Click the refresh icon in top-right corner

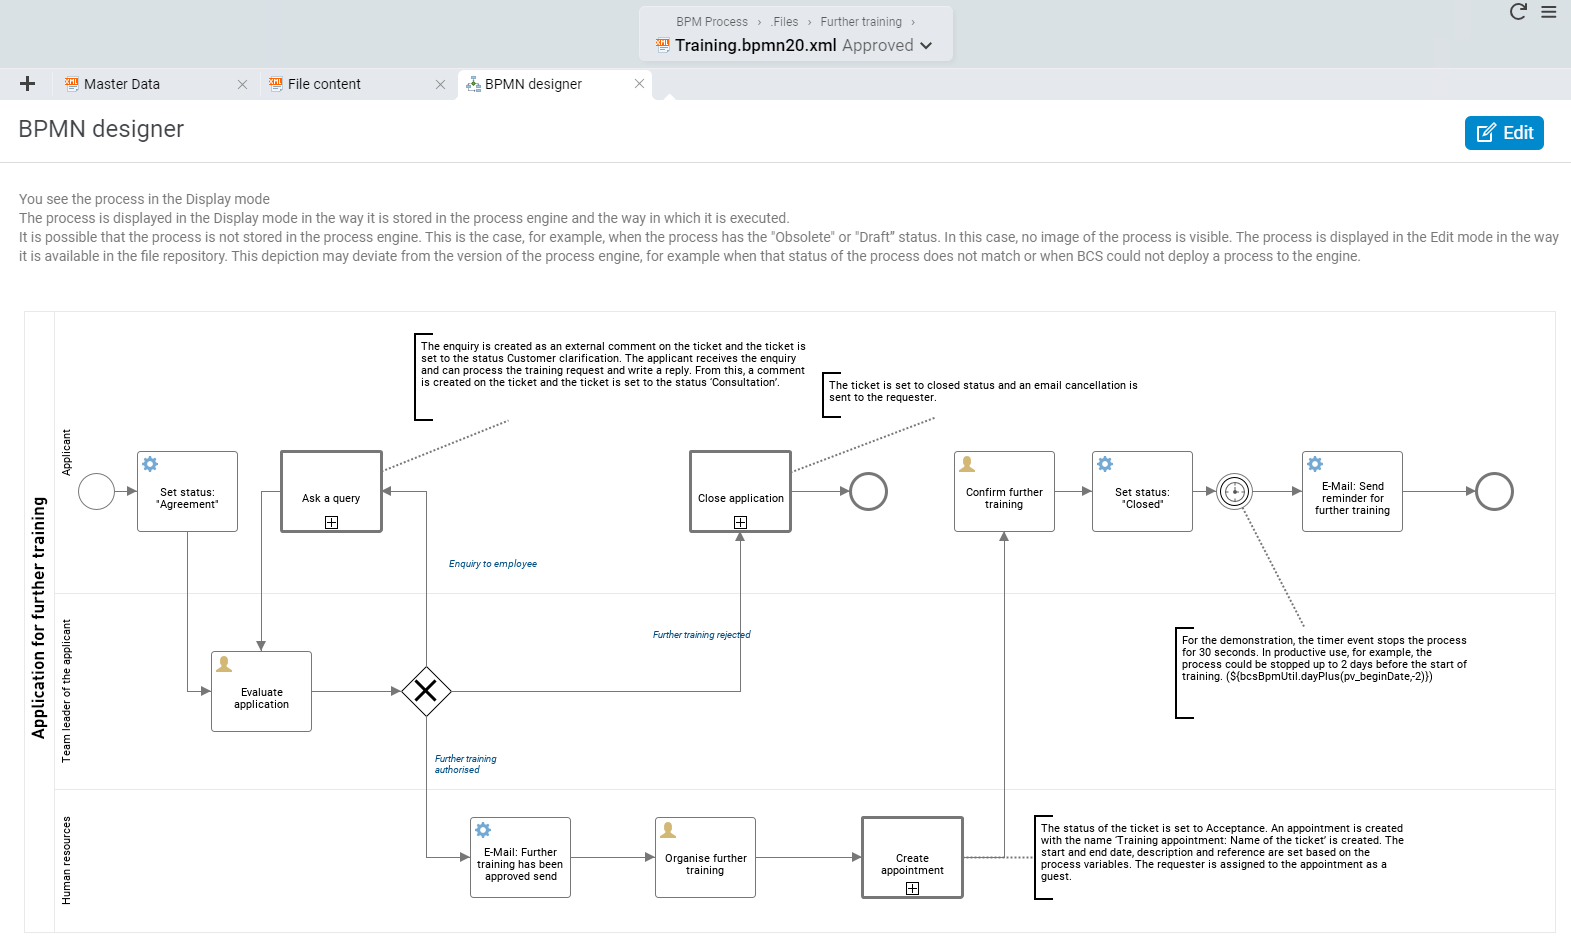tap(1518, 12)
